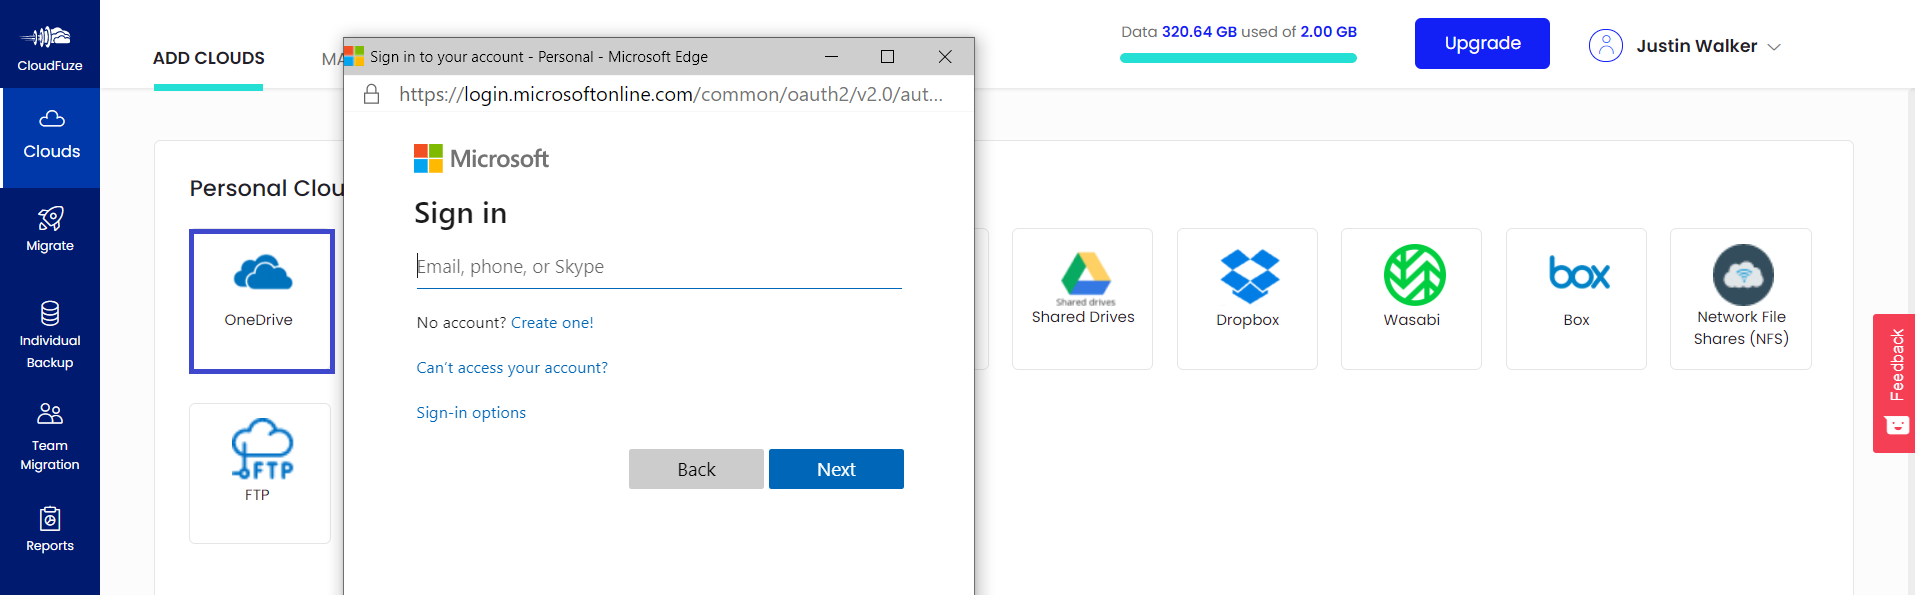Click the login.microsoftonline.com address URL

click(671, 94)
